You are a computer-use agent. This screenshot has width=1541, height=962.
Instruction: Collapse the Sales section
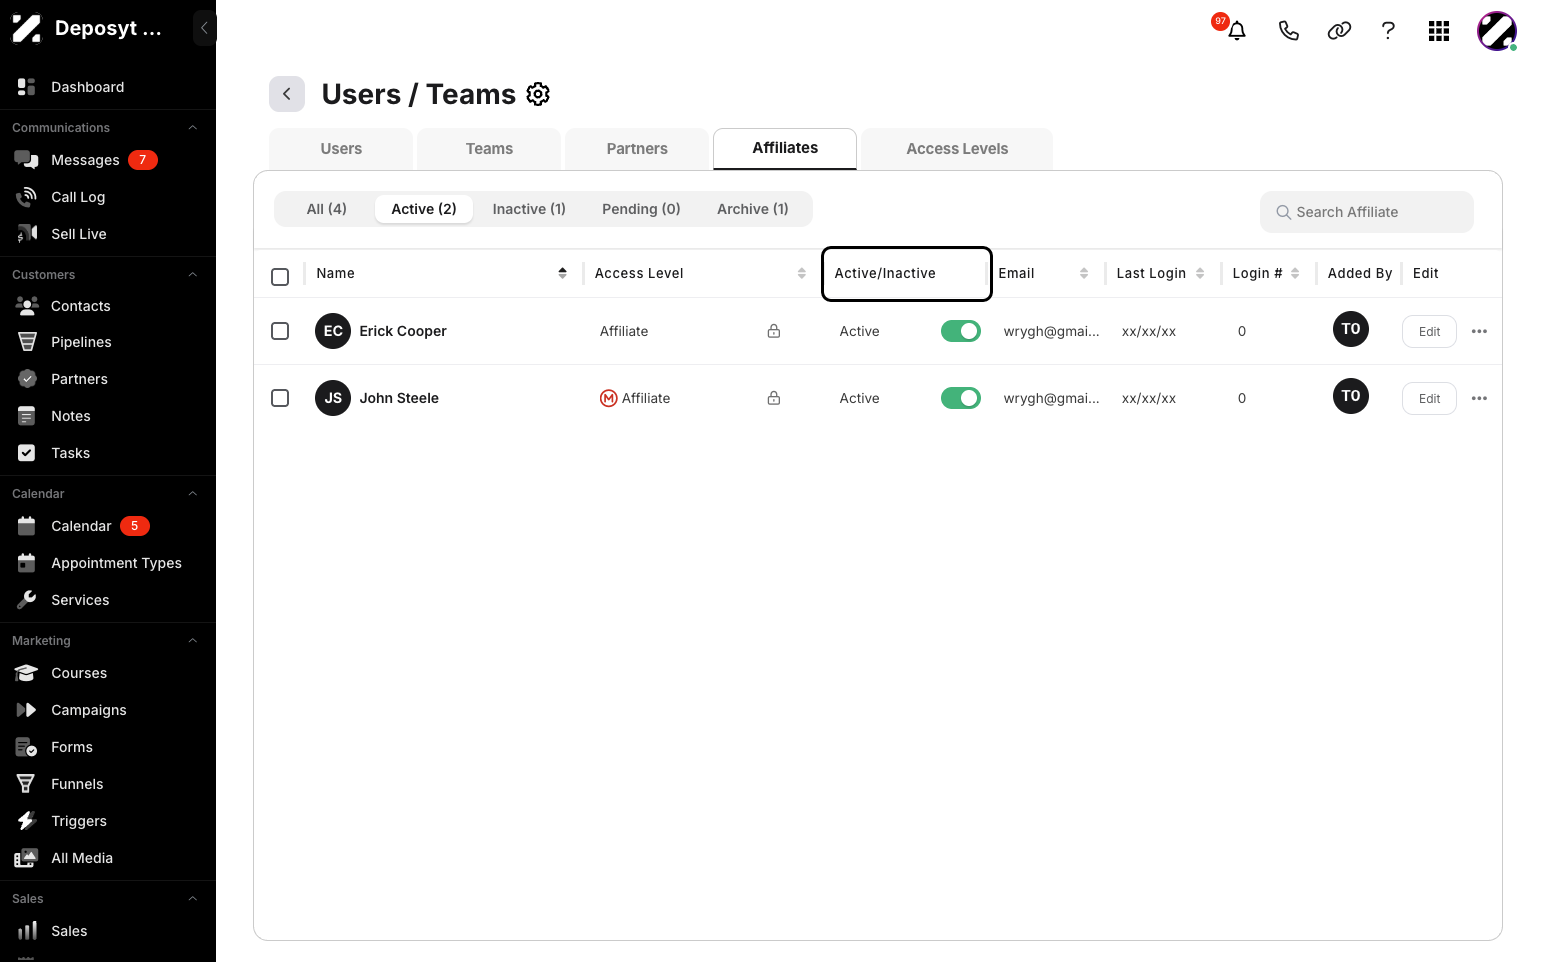[193, 899]
